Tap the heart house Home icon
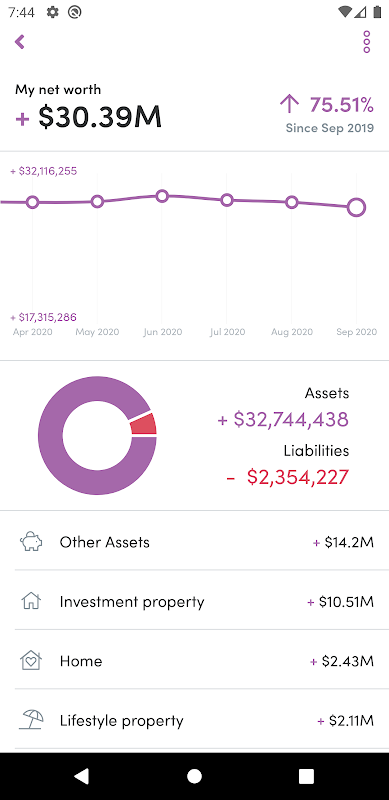 pyautogui.click(x=31, y=661)
